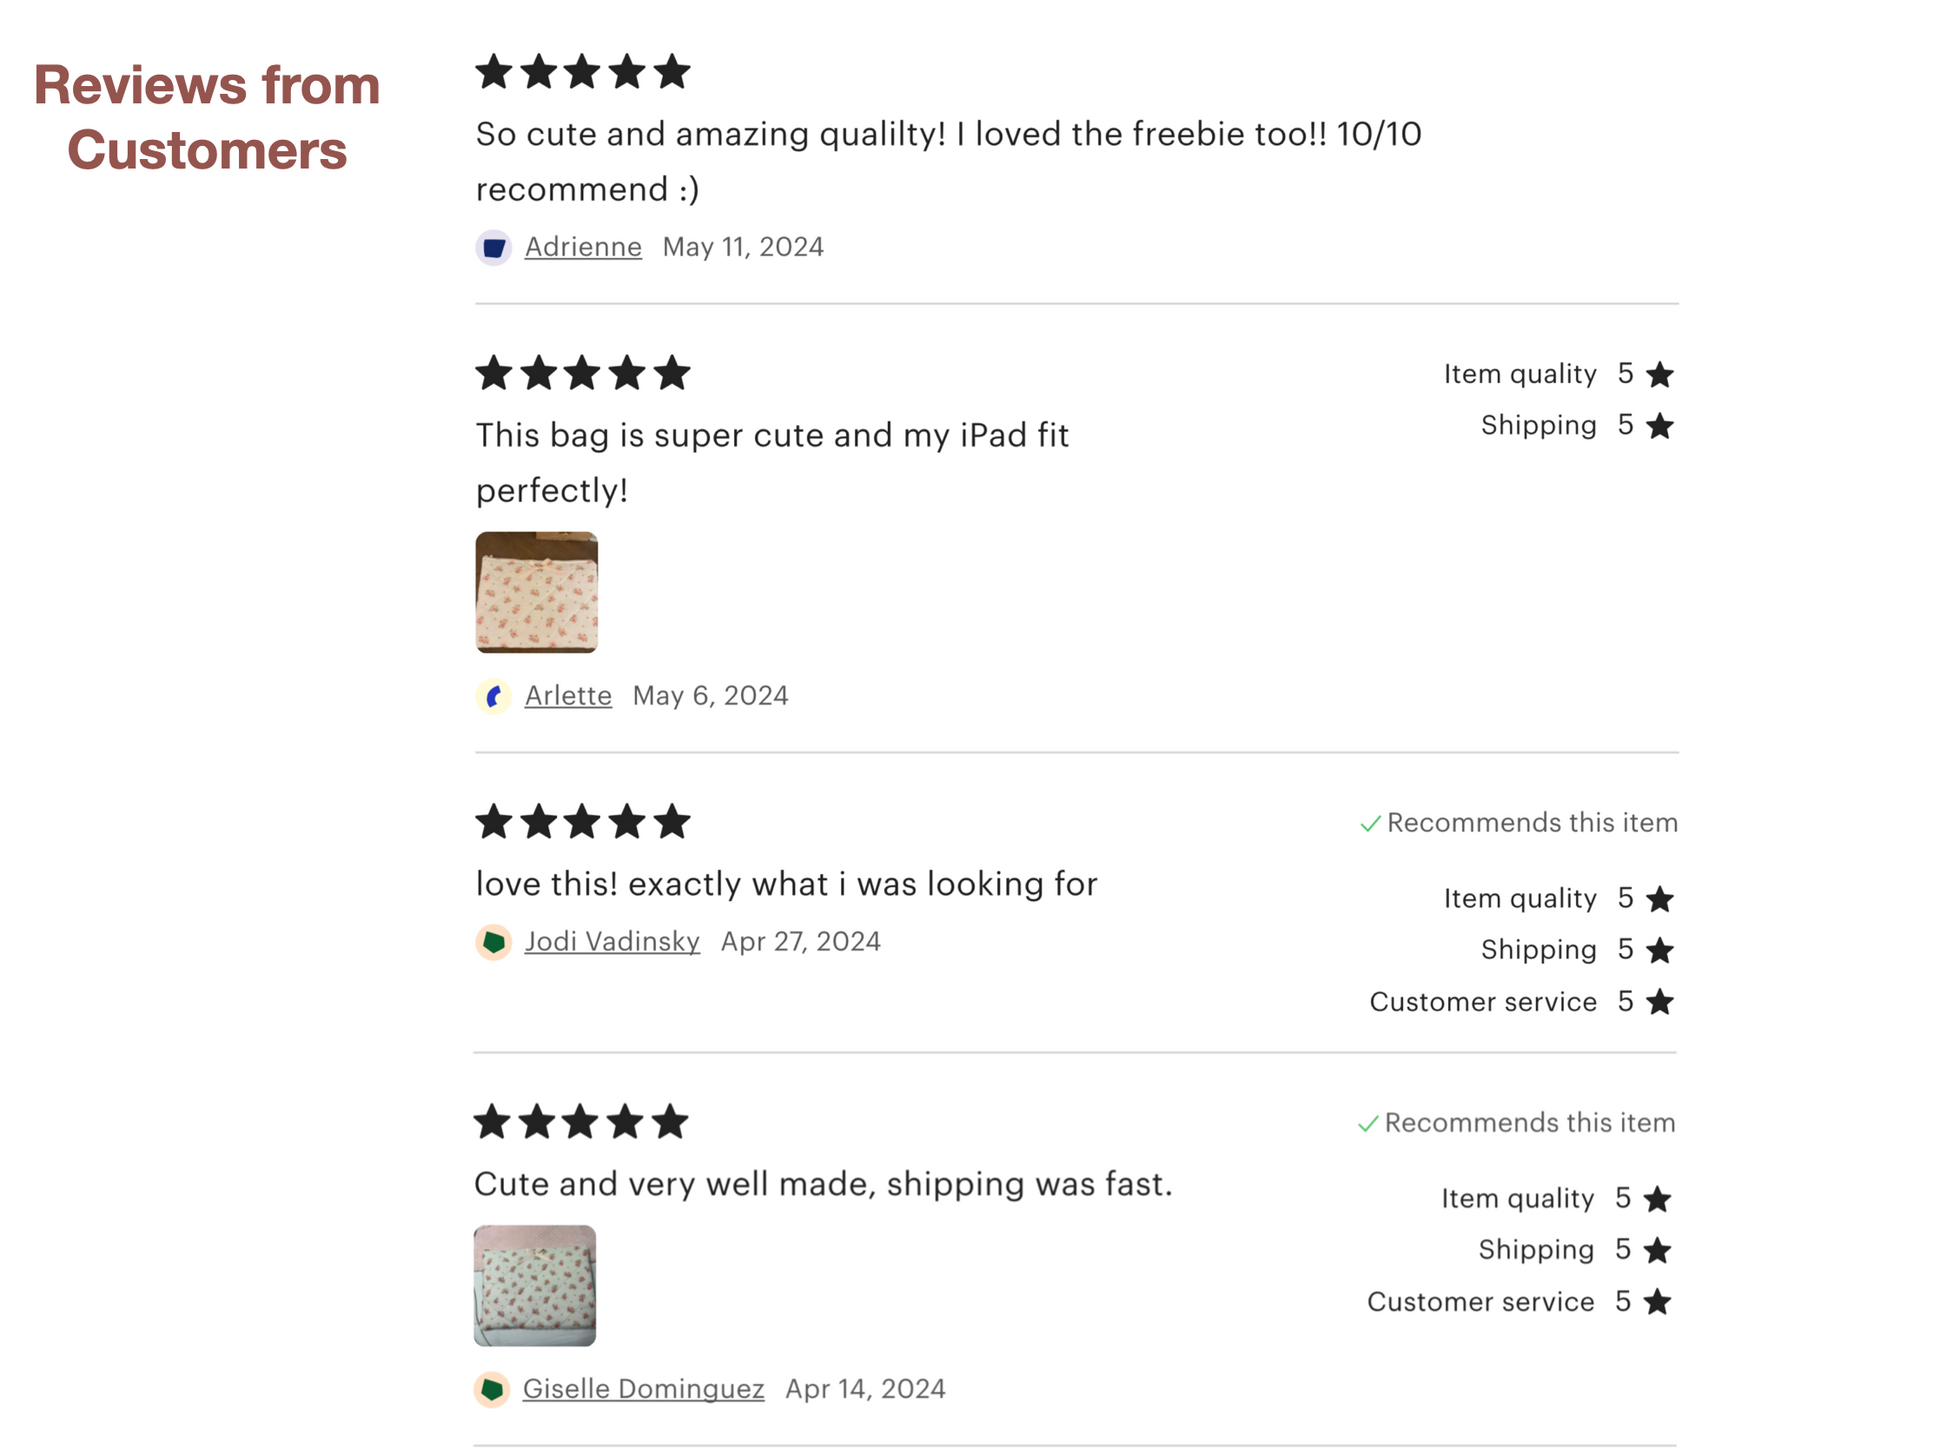Open Adrienne's reviewer profile link
The height and width of the screenshot is (1456, 1946).
(583, 247)
